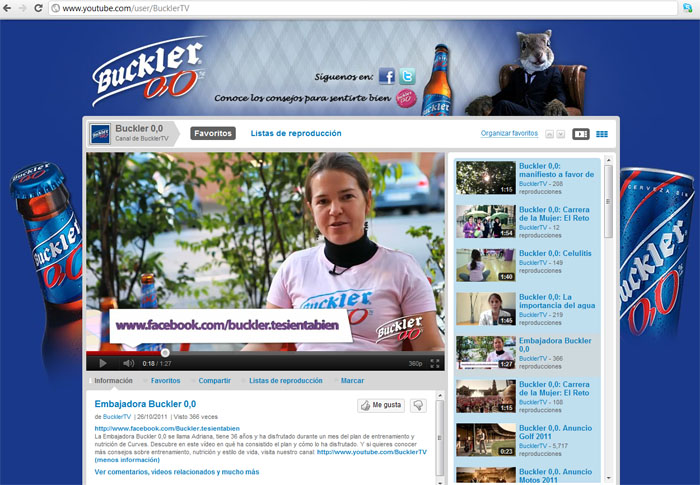Open the Anuncio Golf 2011 thumbnail
This screenshot has height=485, width=700.
[x=486, y=440]
